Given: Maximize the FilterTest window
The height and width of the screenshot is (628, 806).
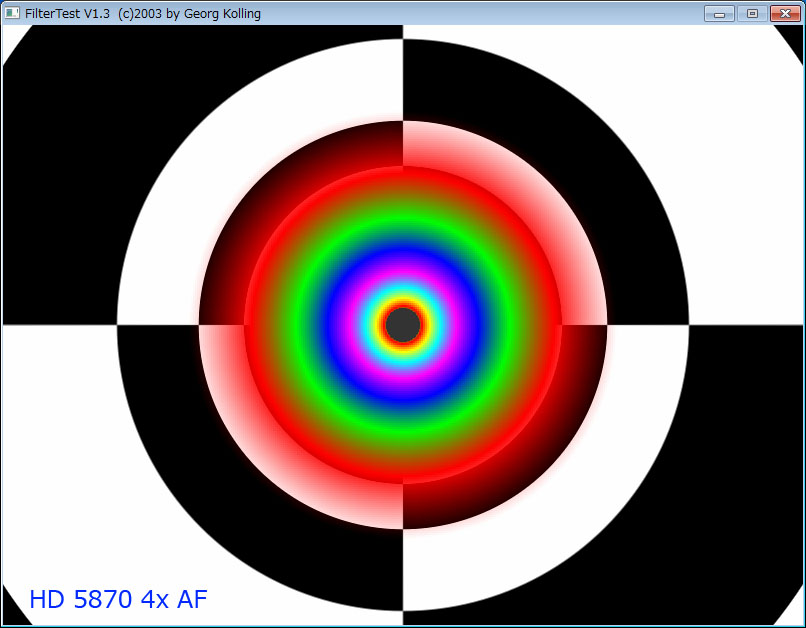Looking at the screenshot, I should coord(752,14).
